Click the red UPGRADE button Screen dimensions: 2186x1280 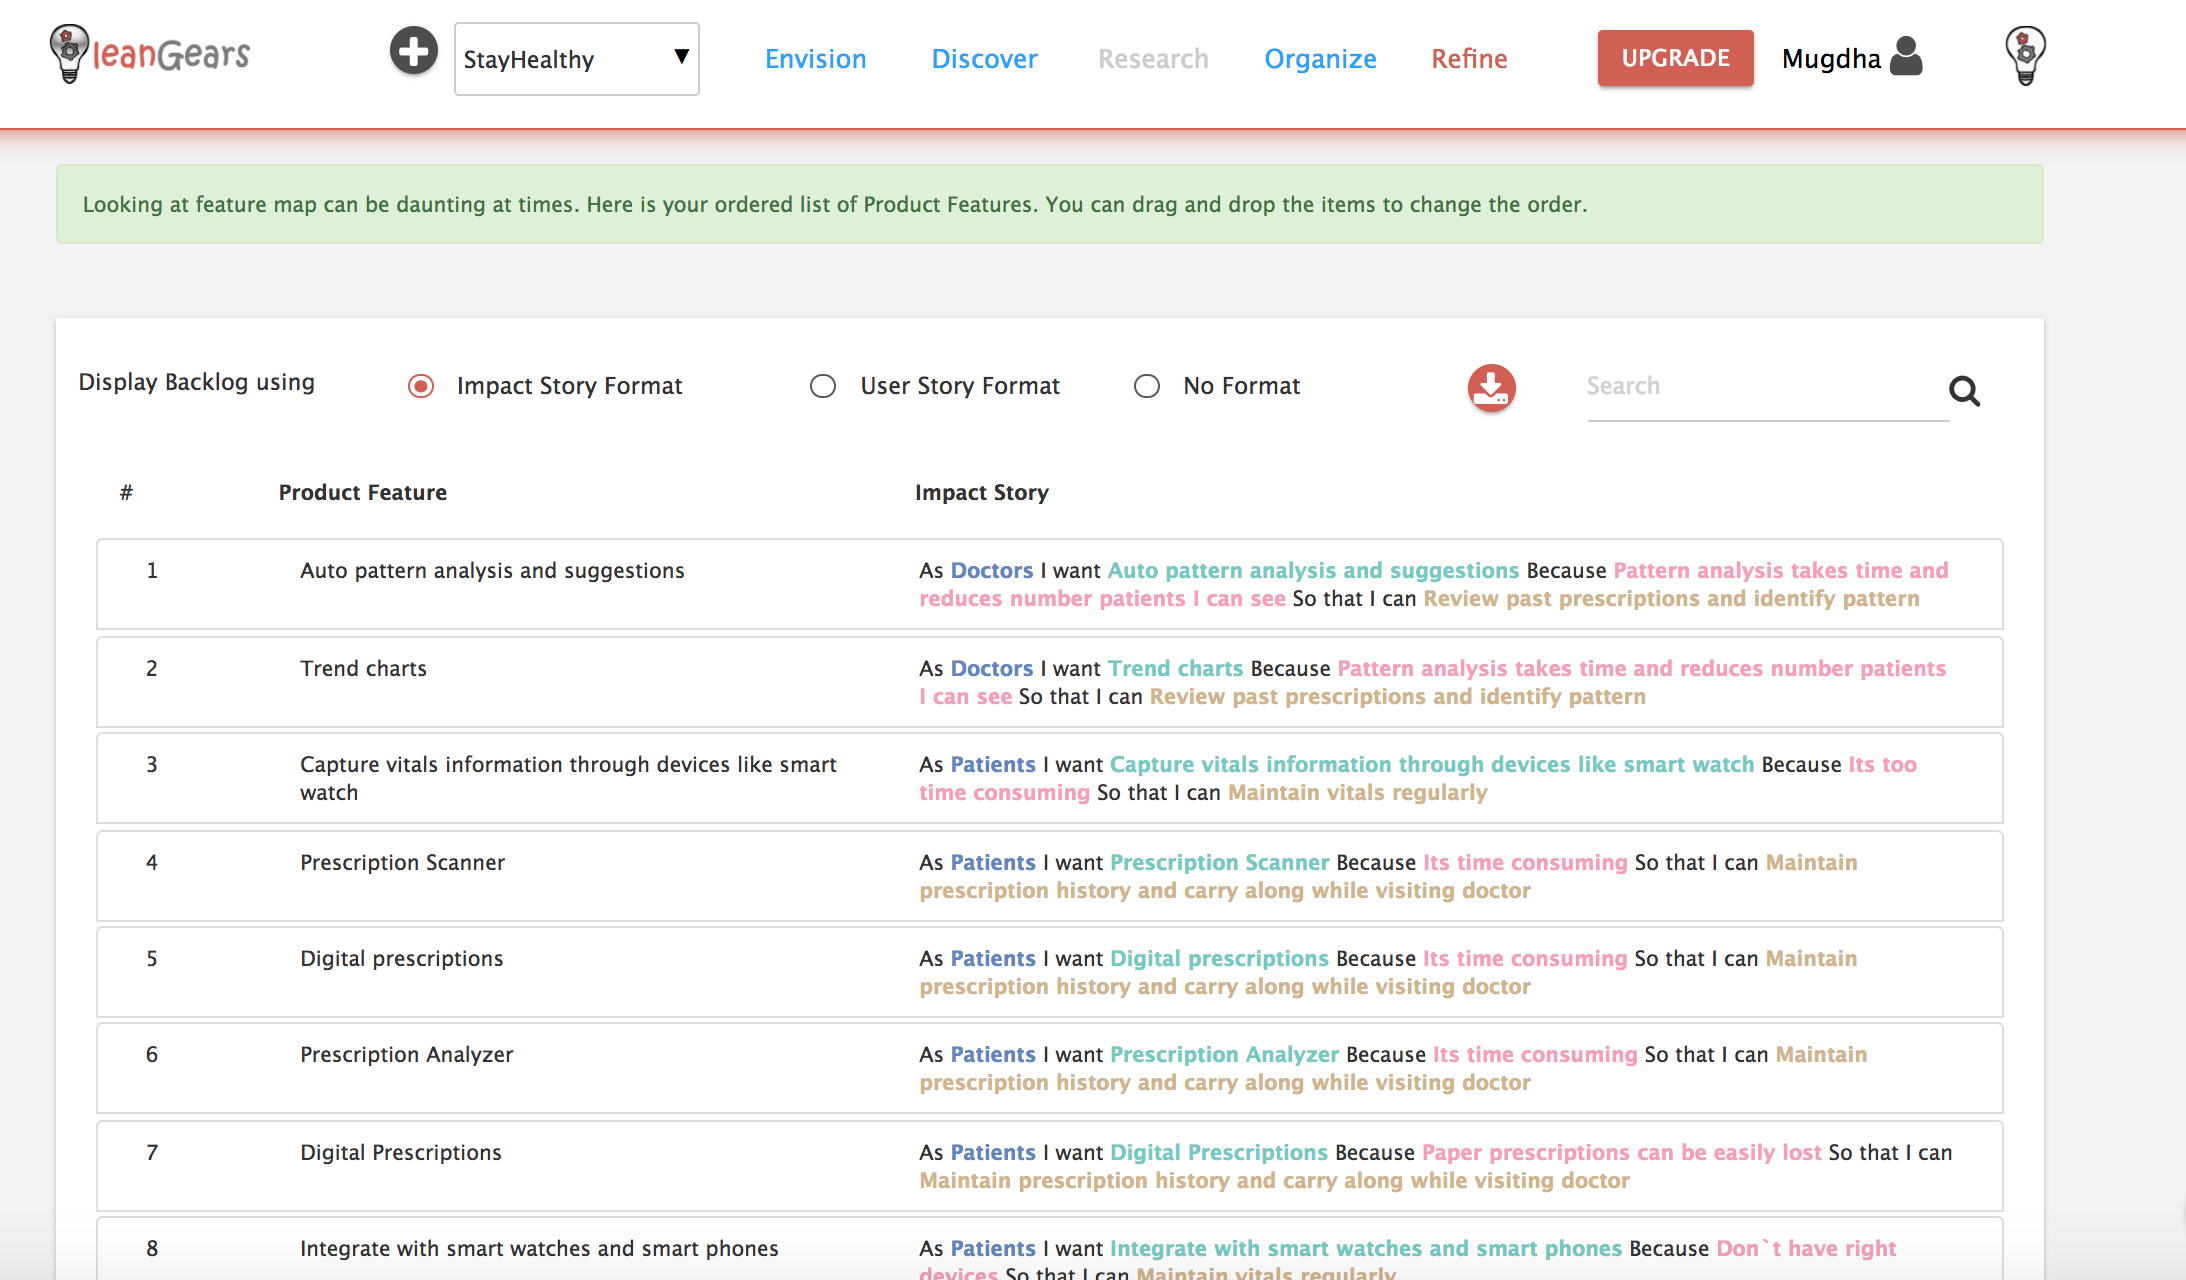[x=1675, y=58]
